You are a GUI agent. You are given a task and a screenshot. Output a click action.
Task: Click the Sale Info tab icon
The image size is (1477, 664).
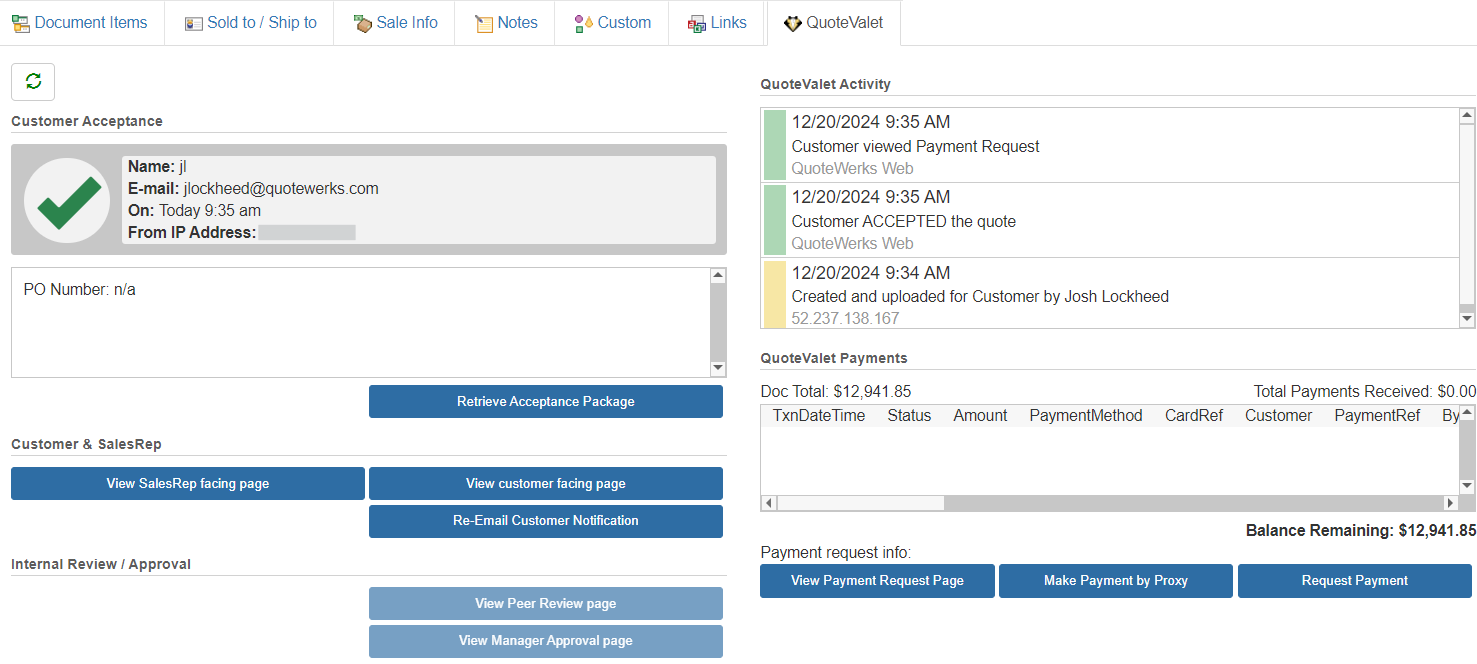click(x=363, y=23)
